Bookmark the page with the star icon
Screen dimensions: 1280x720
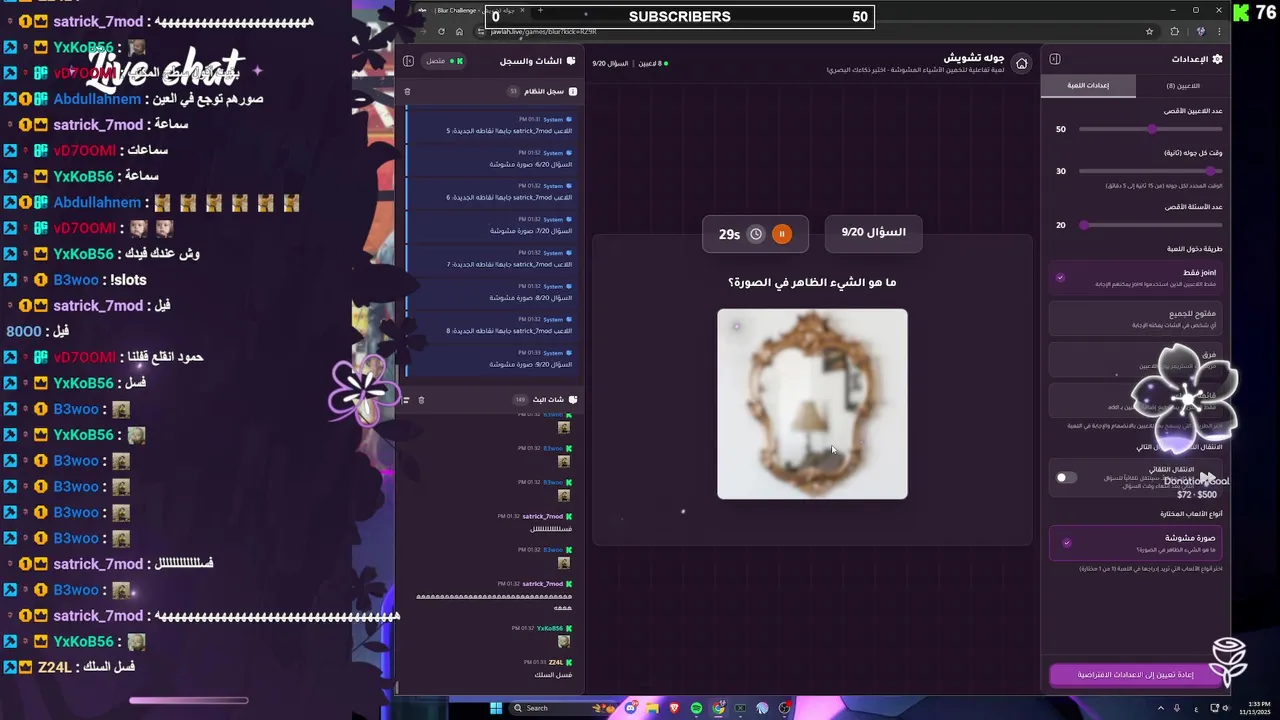[x=1149, y=32]
